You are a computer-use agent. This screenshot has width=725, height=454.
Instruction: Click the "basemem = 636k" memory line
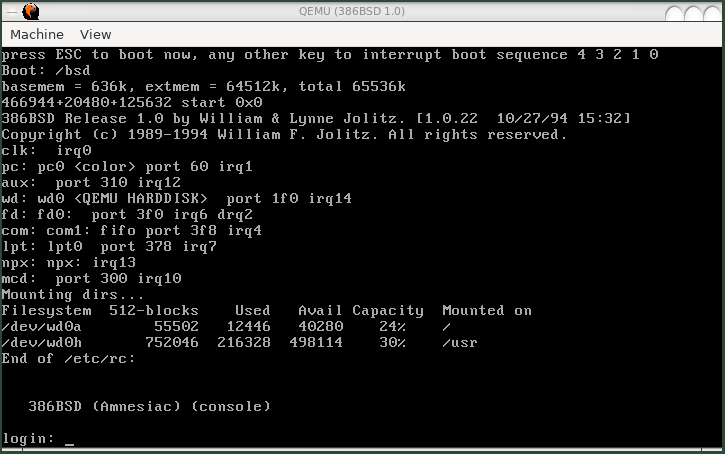click(x=204, y=86)
